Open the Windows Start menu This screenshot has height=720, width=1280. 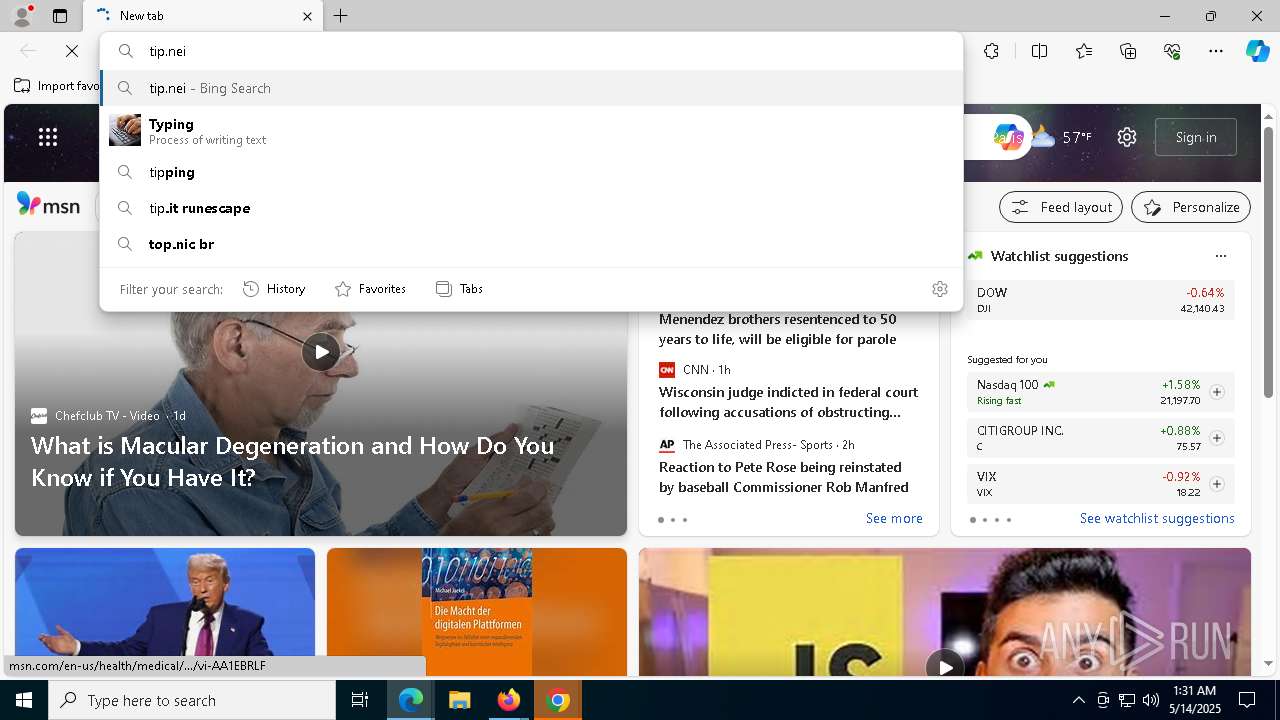tap(24, 700)
